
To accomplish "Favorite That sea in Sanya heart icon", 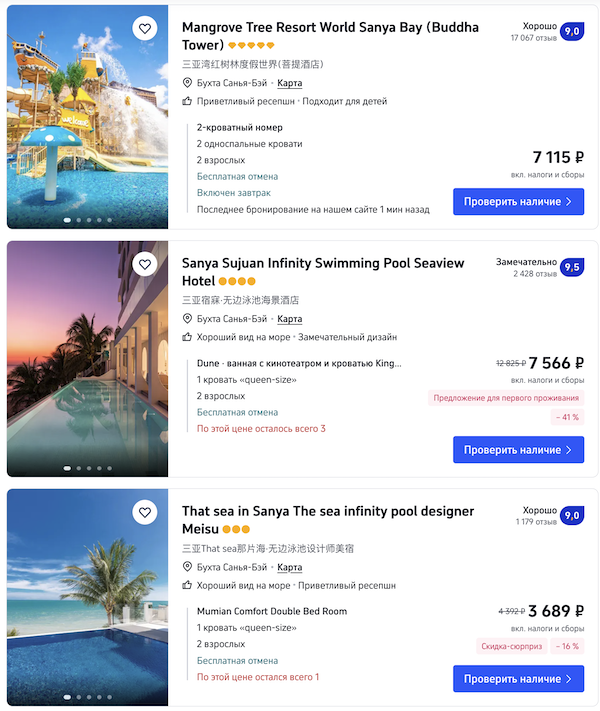I will pos(145,513).
